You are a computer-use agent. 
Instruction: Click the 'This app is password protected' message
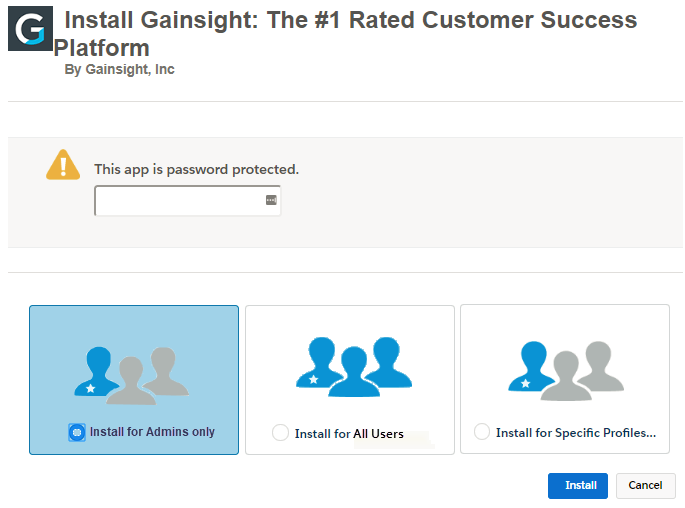pos(196,170)
